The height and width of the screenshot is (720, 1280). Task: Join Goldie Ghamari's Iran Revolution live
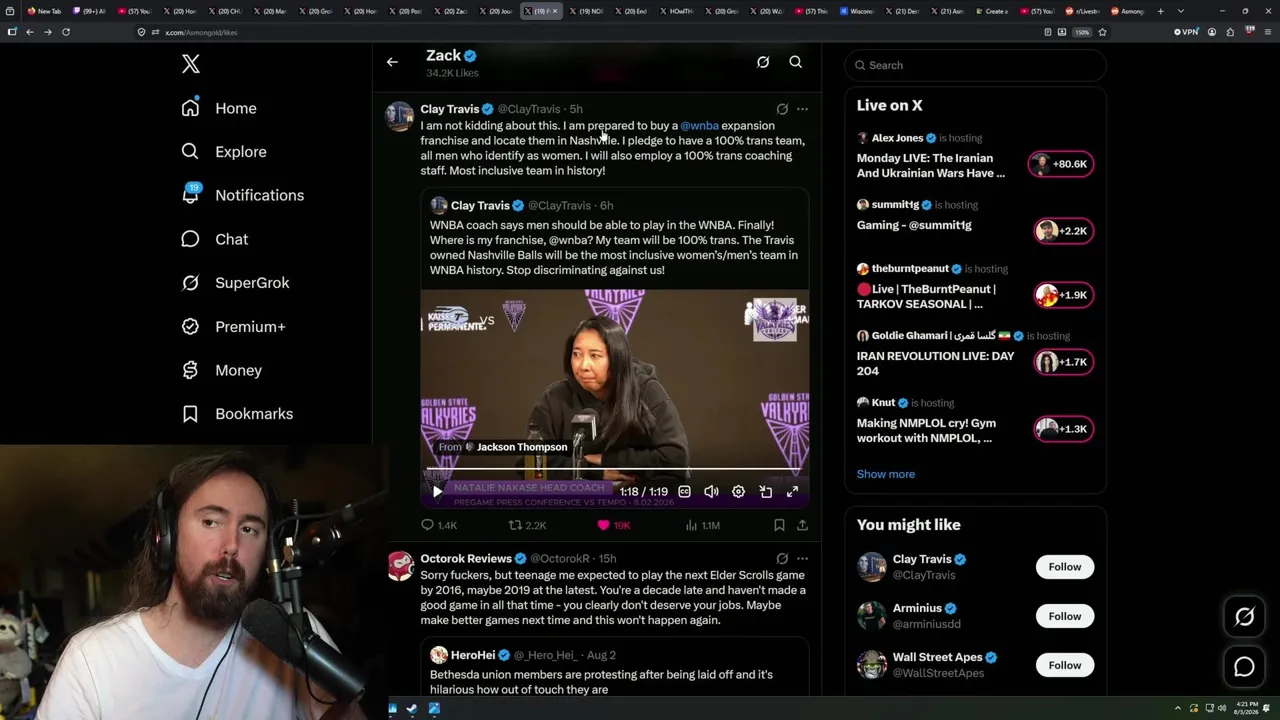[x=1061, y=362]
